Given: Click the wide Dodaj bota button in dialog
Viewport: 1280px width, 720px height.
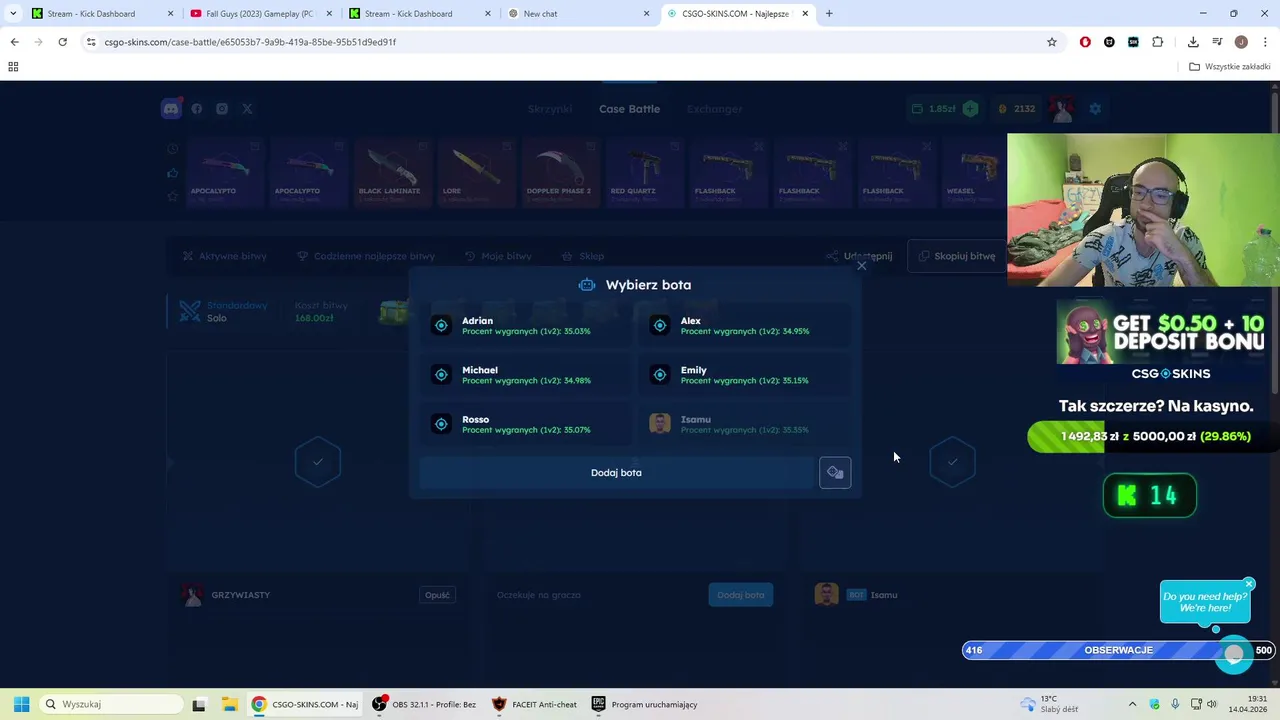Looking at the screenshot, I should pos(616,473).
